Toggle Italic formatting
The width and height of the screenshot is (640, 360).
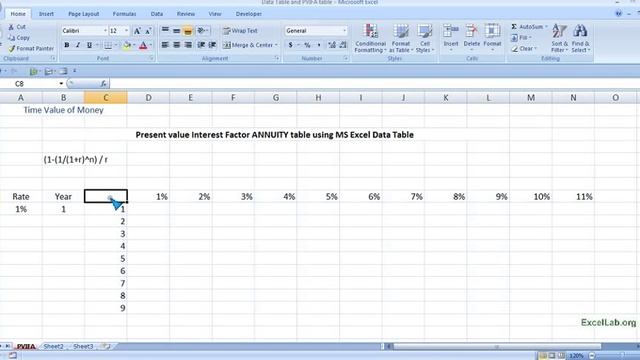[78, 45]
